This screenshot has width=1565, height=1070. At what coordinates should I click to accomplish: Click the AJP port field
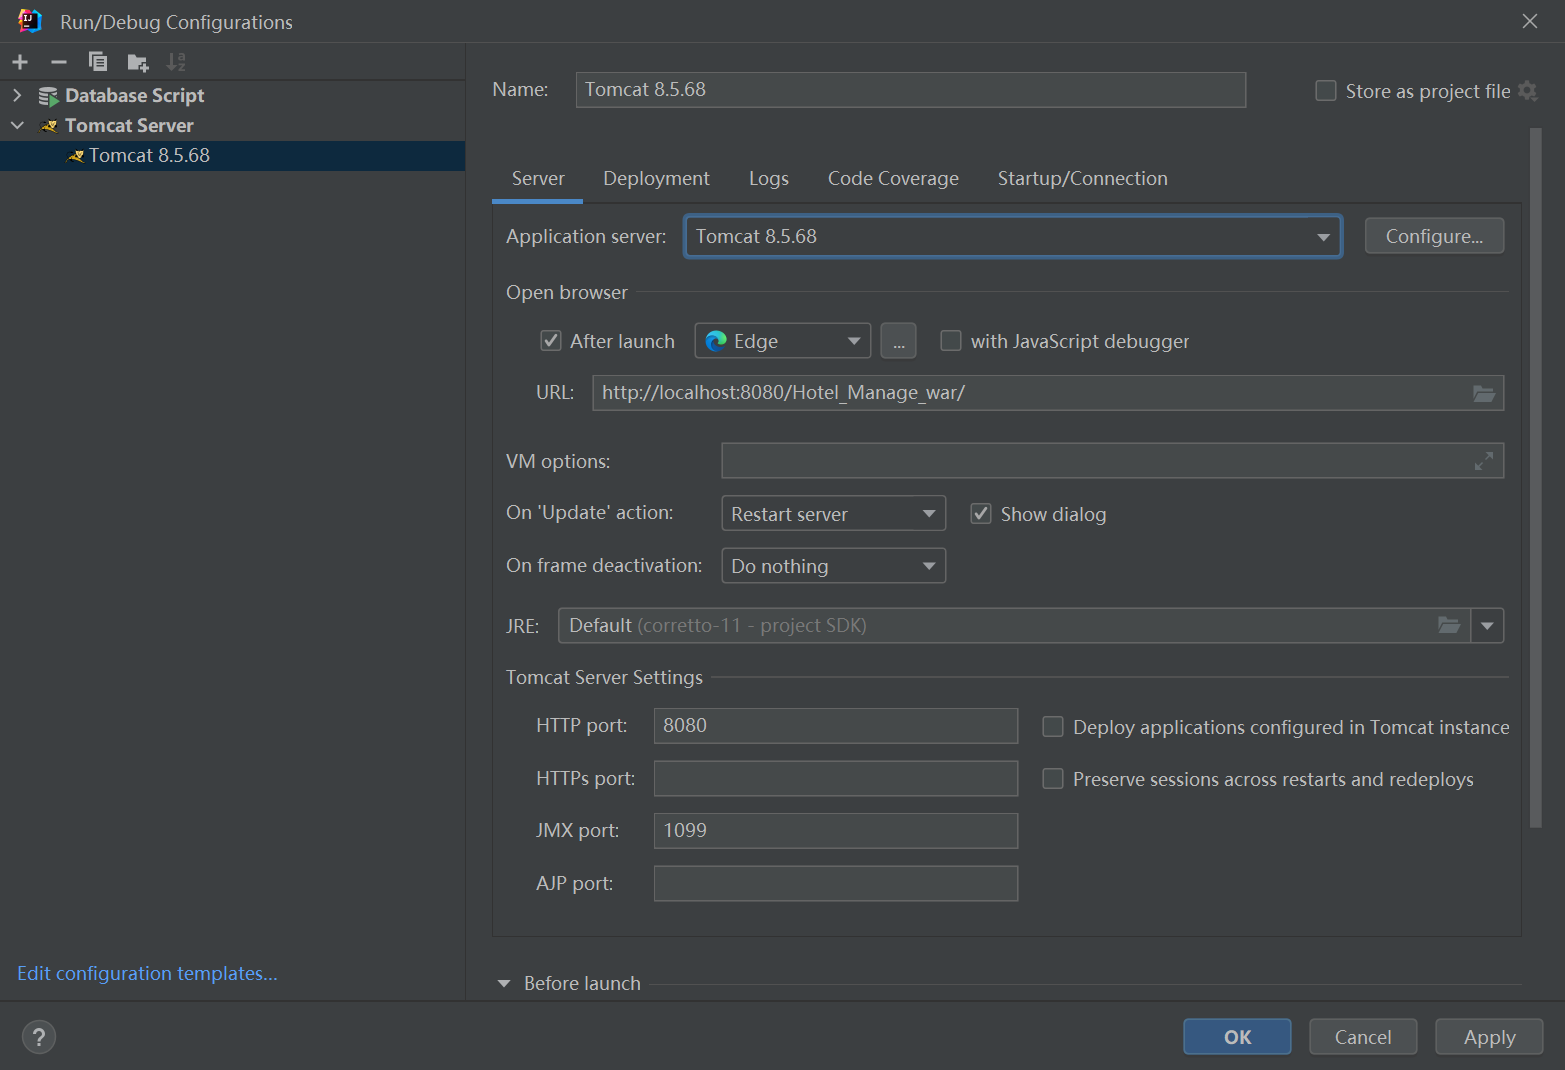[x=836, y=884]
